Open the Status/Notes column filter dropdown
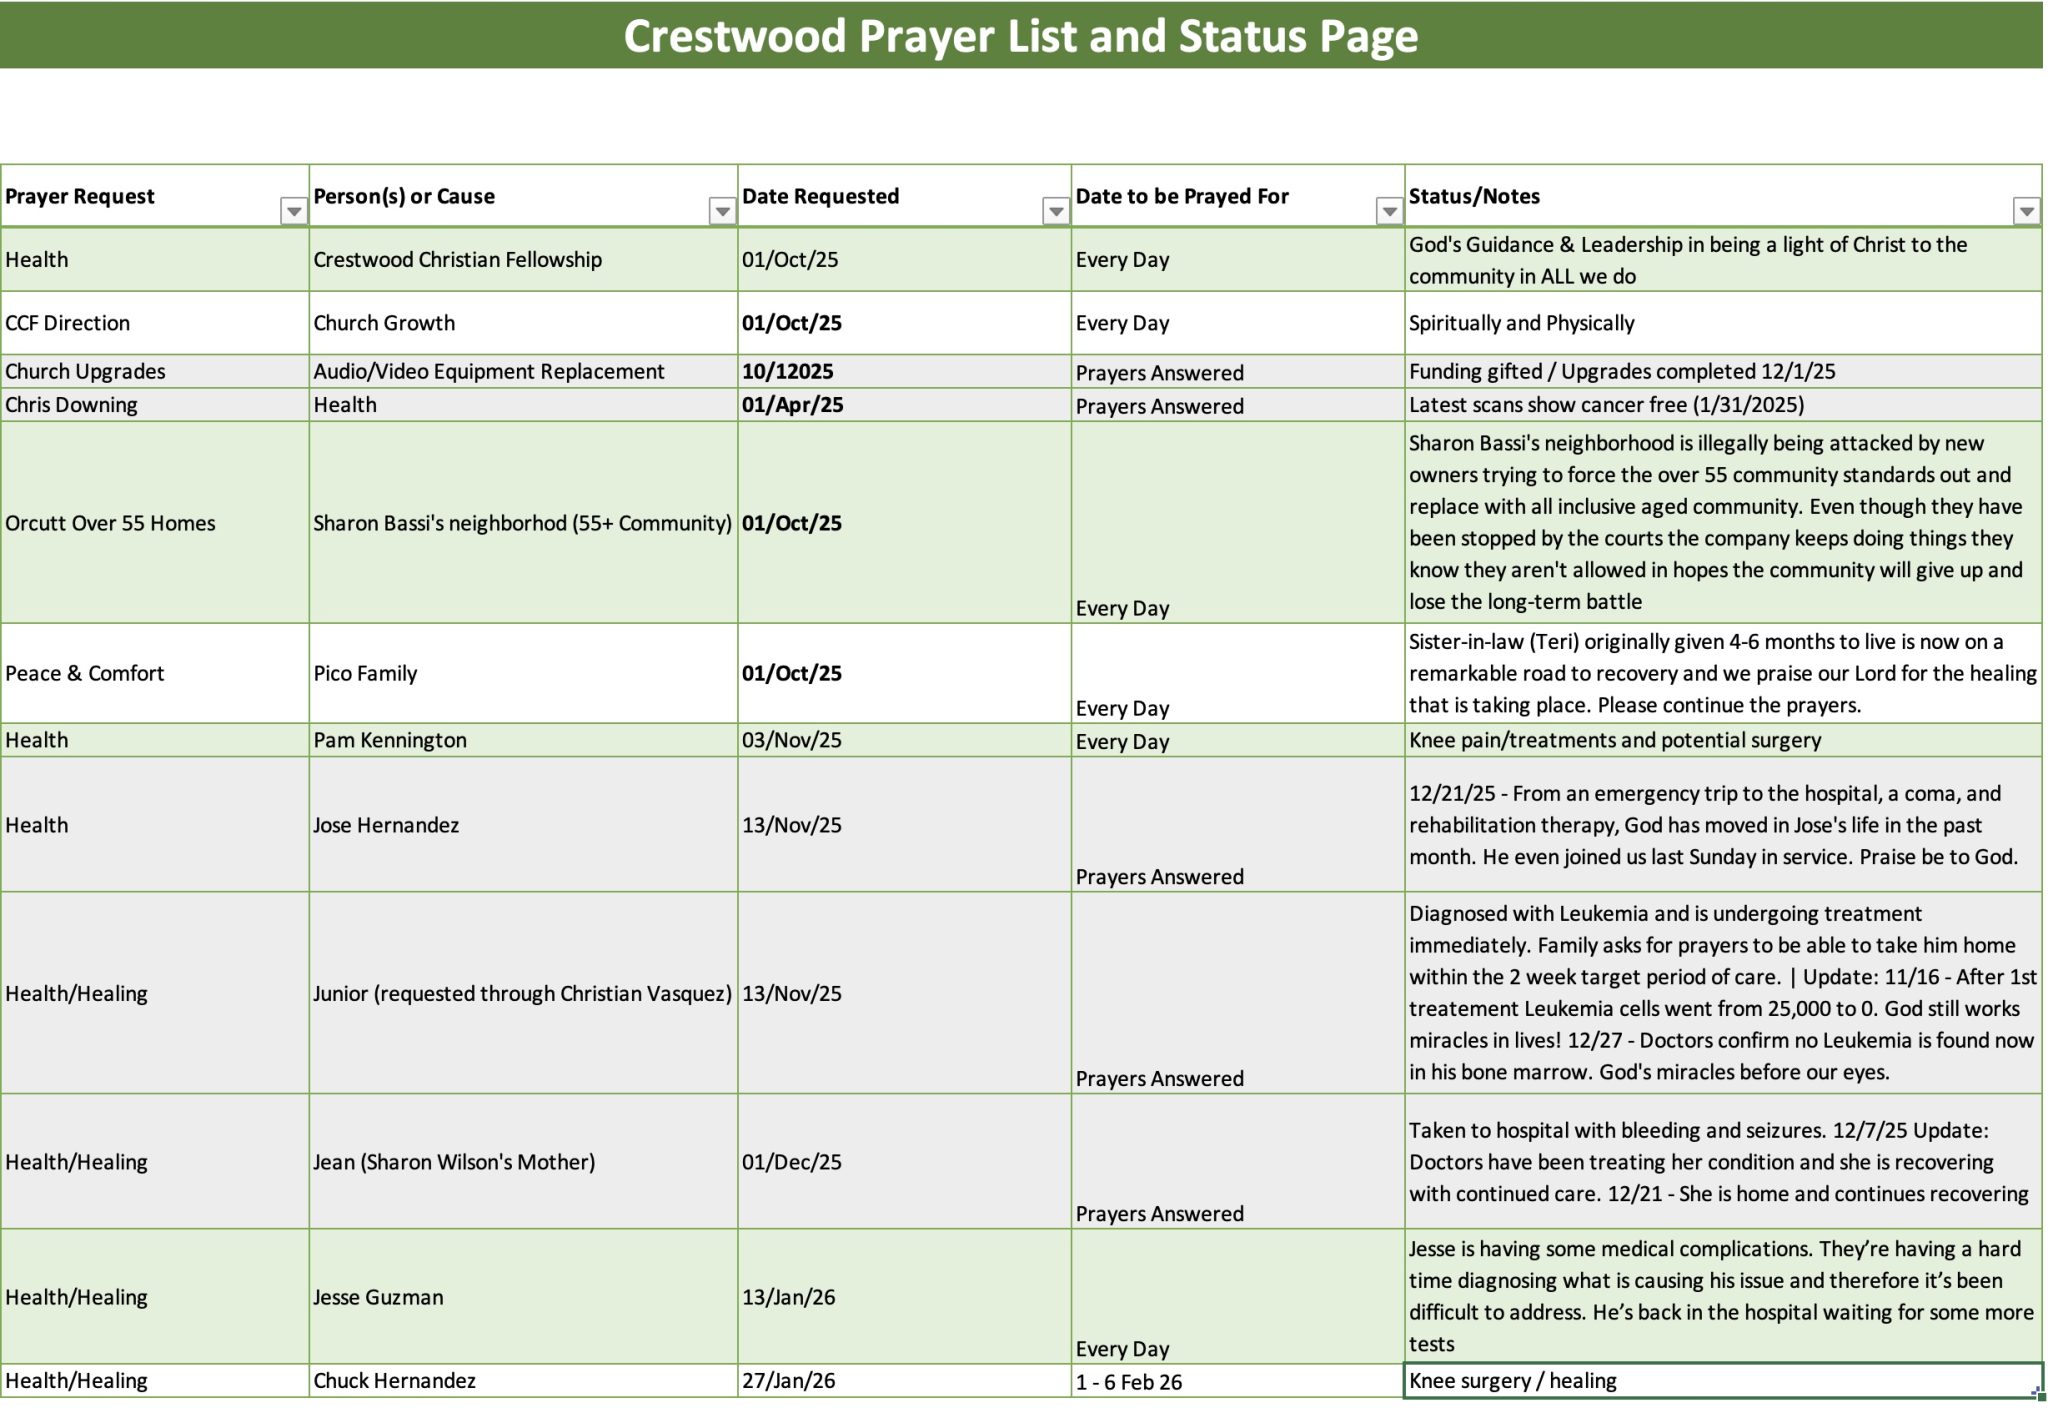 [2026, 211]
